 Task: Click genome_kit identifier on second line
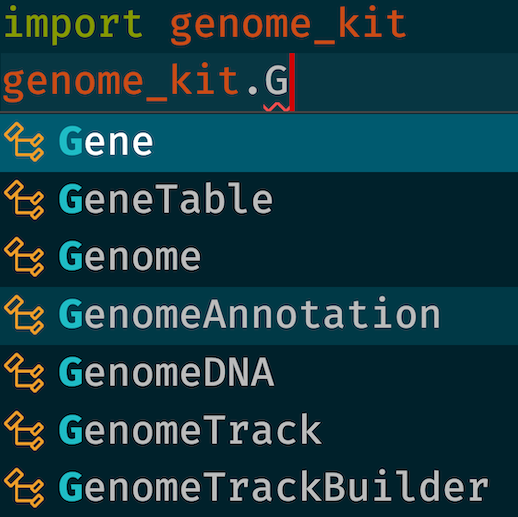(x=122, y=83)
